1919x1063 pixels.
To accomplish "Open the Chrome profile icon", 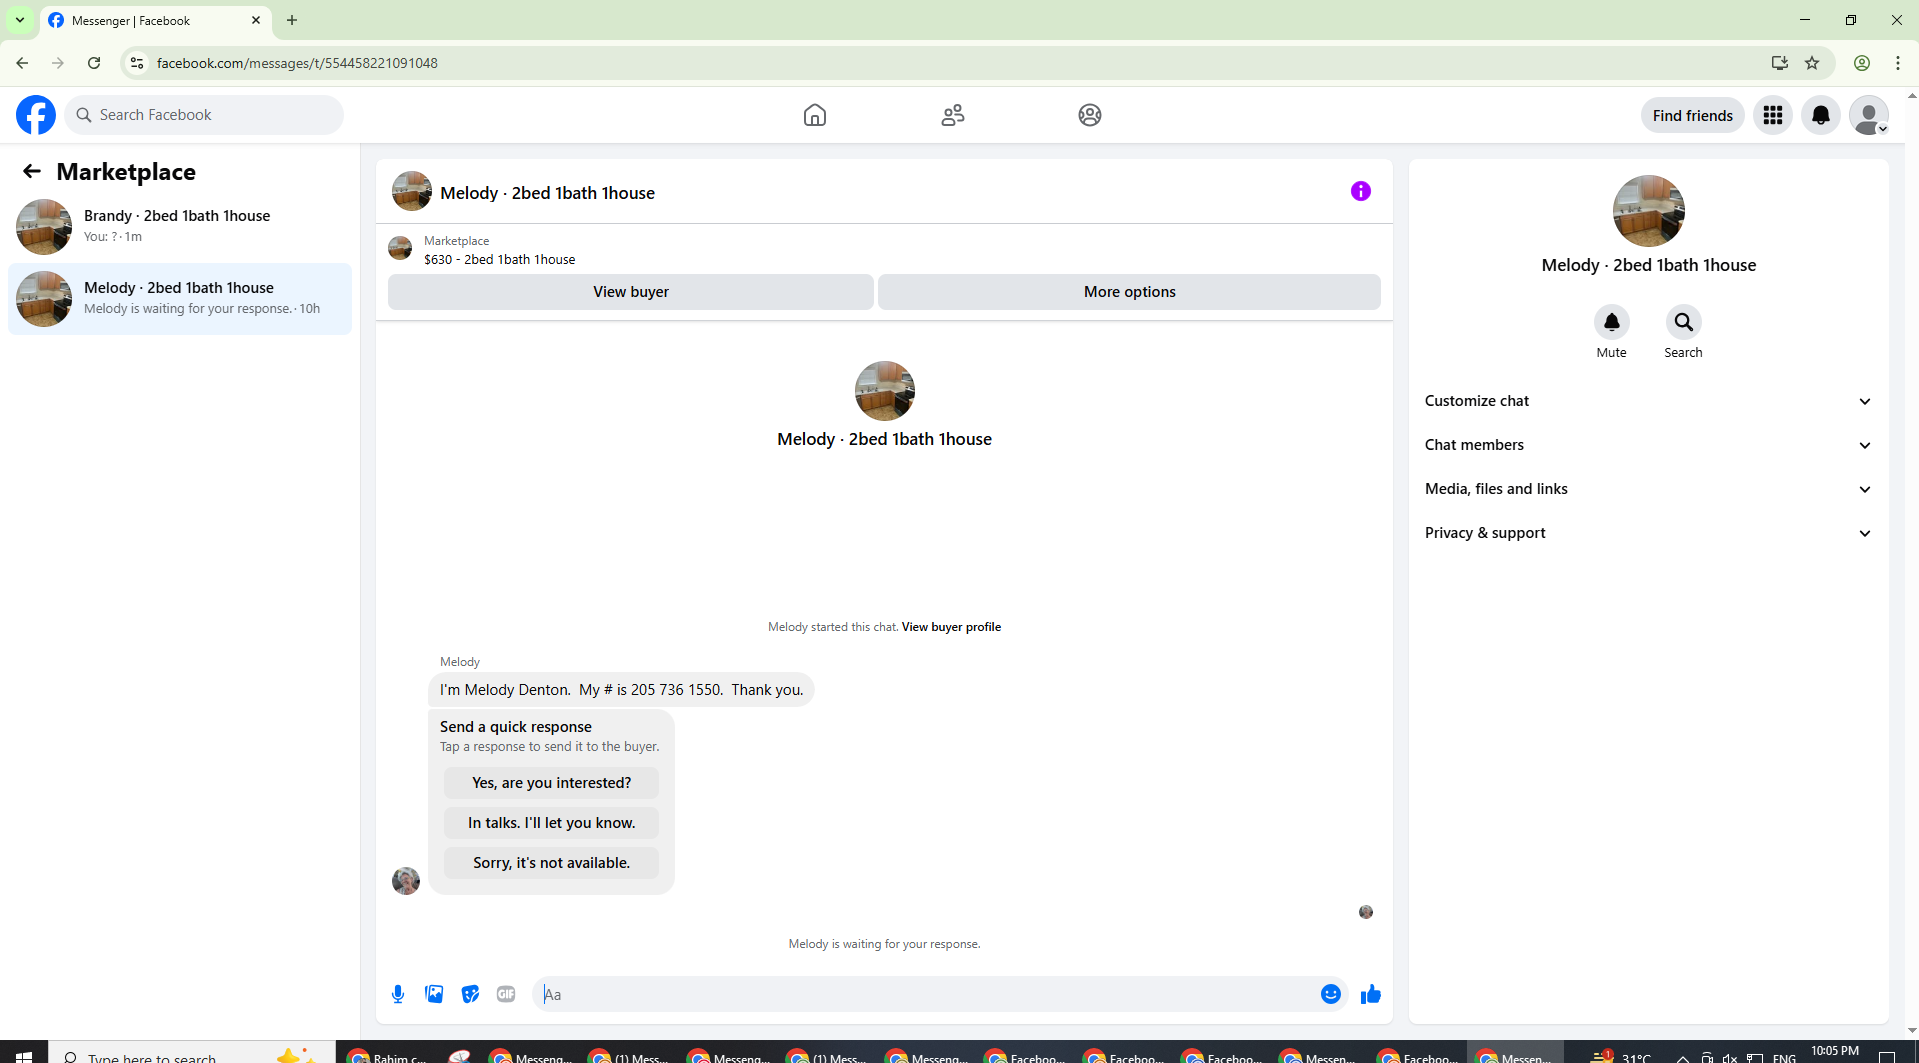I will tap(1862, 63).
